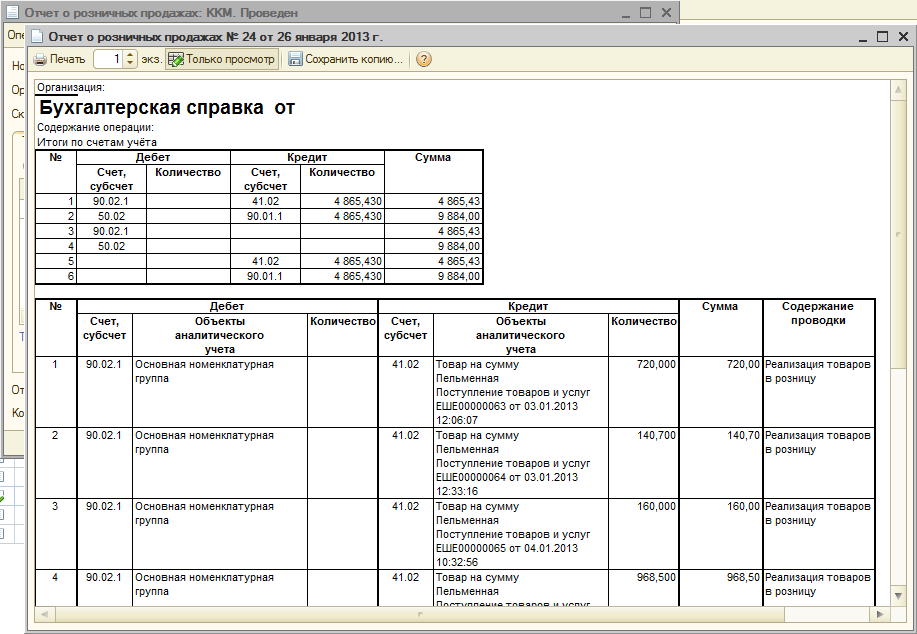The image size is (917, 634).
Task: Click Сохранить копию... to save a copy
Action: click(x=346, y=59)
